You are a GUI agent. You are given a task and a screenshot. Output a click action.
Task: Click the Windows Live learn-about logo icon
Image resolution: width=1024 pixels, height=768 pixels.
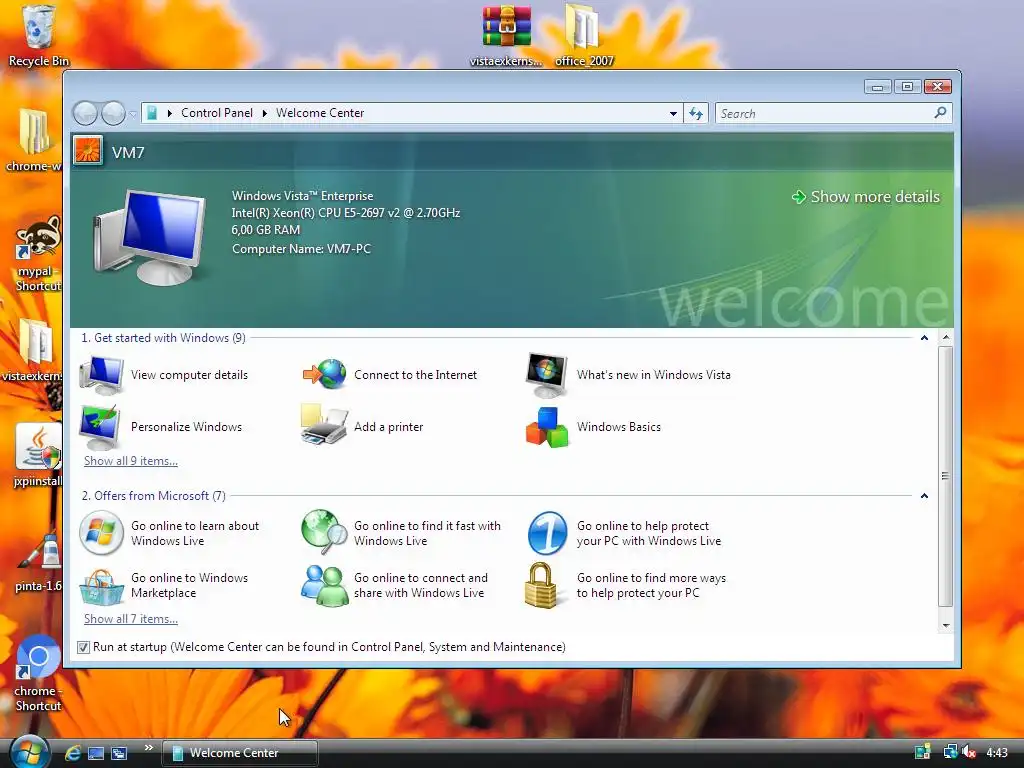101,533
